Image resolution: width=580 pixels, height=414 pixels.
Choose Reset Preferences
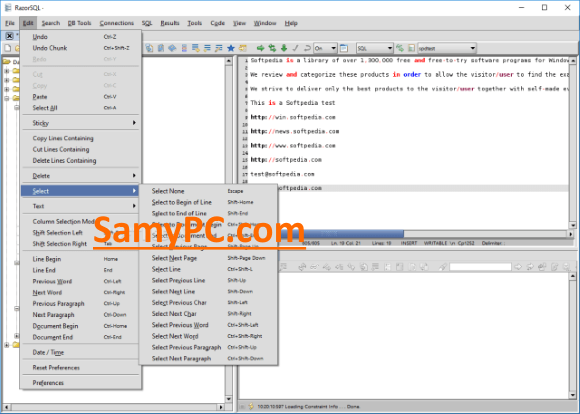click(80, 367)
